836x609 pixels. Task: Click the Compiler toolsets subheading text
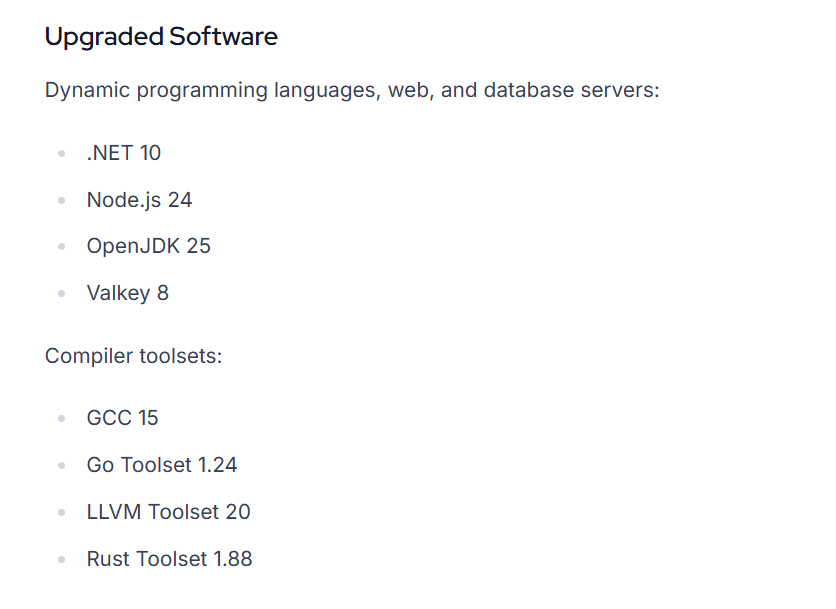[x=133, y=355]
